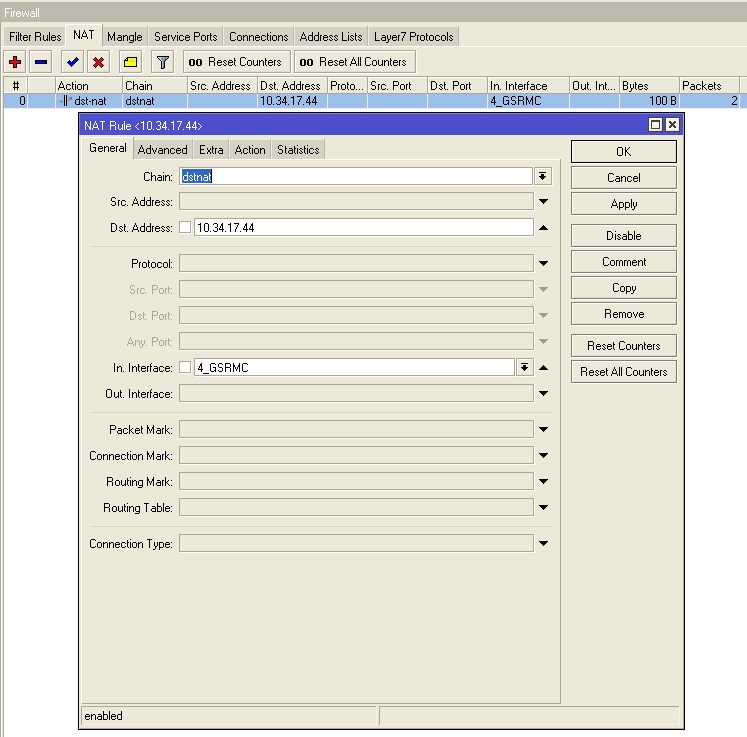Expand the Connection Type field
This screenshot has height=737, width=747.
click(x=543, y=543)
